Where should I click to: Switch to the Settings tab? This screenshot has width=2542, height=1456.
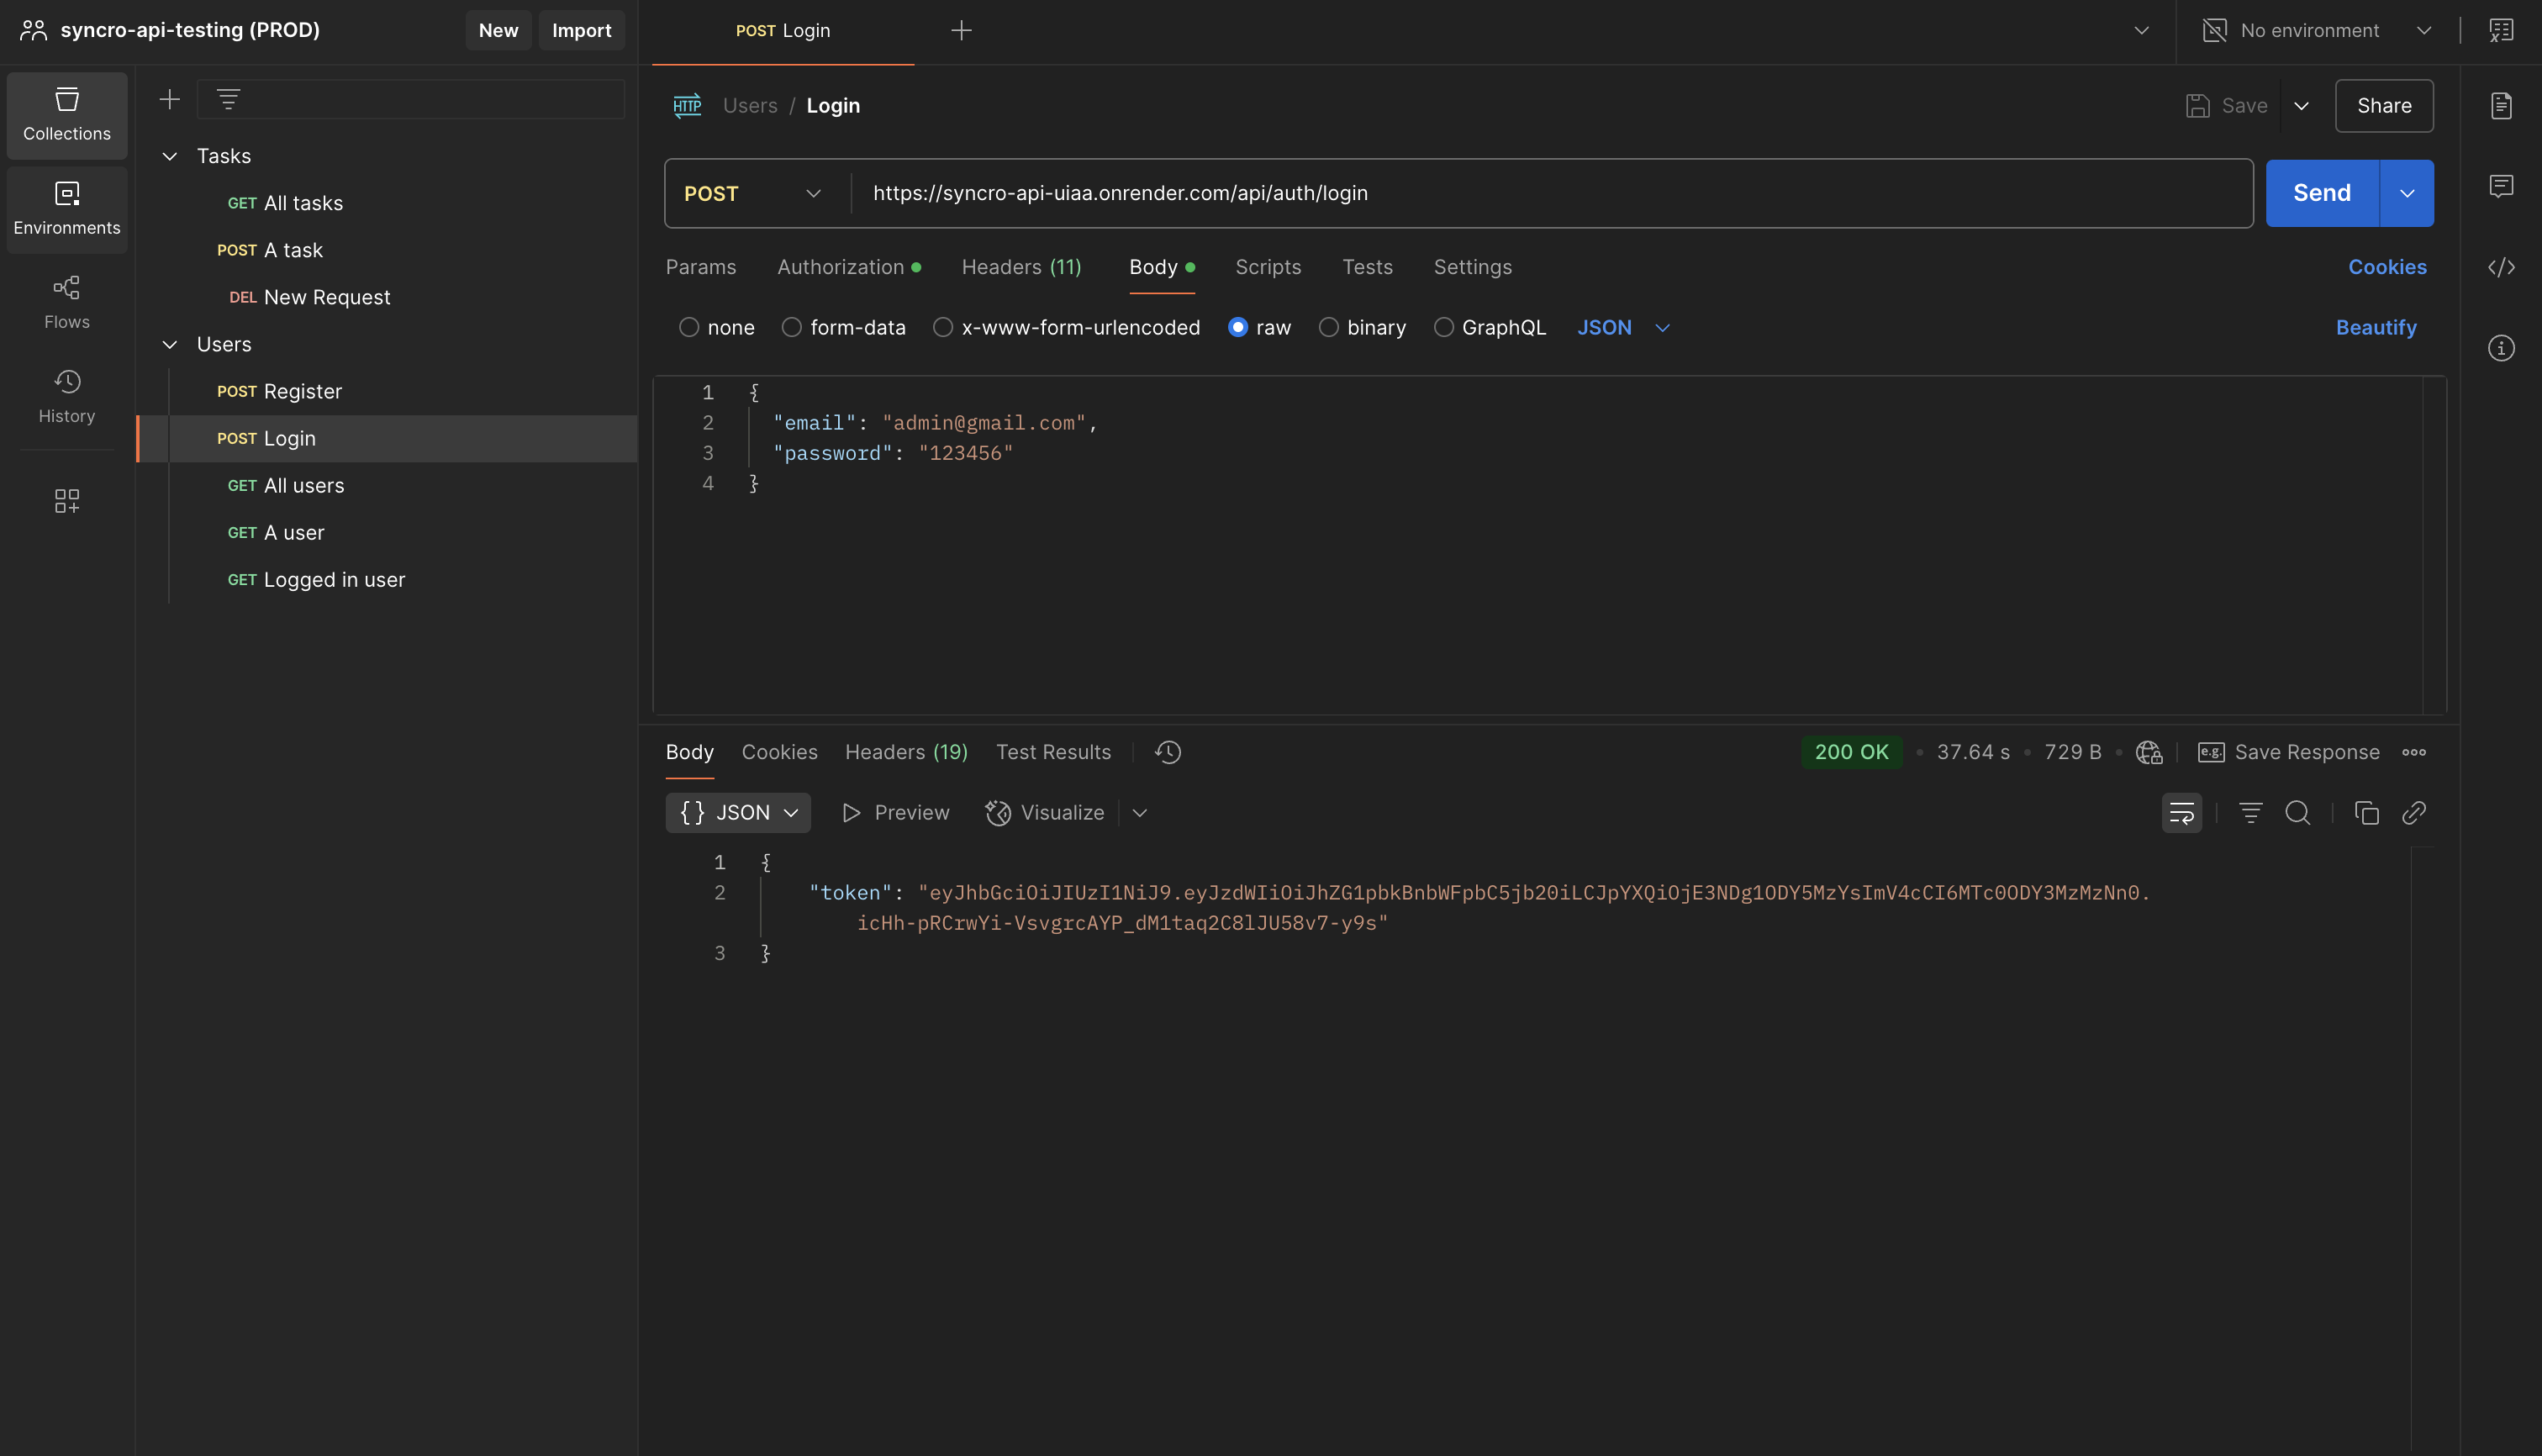1472,267
